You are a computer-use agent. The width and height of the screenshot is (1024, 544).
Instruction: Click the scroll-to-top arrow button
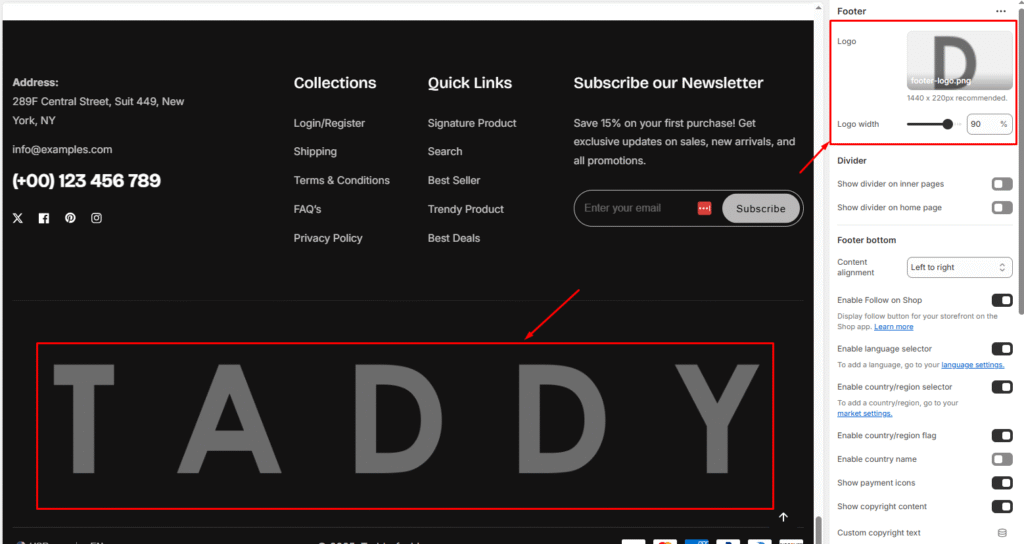tap(784, 517)
